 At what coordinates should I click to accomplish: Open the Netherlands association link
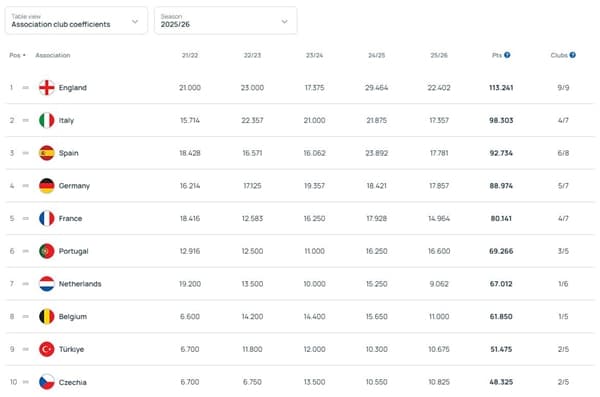tap(80, 284)
